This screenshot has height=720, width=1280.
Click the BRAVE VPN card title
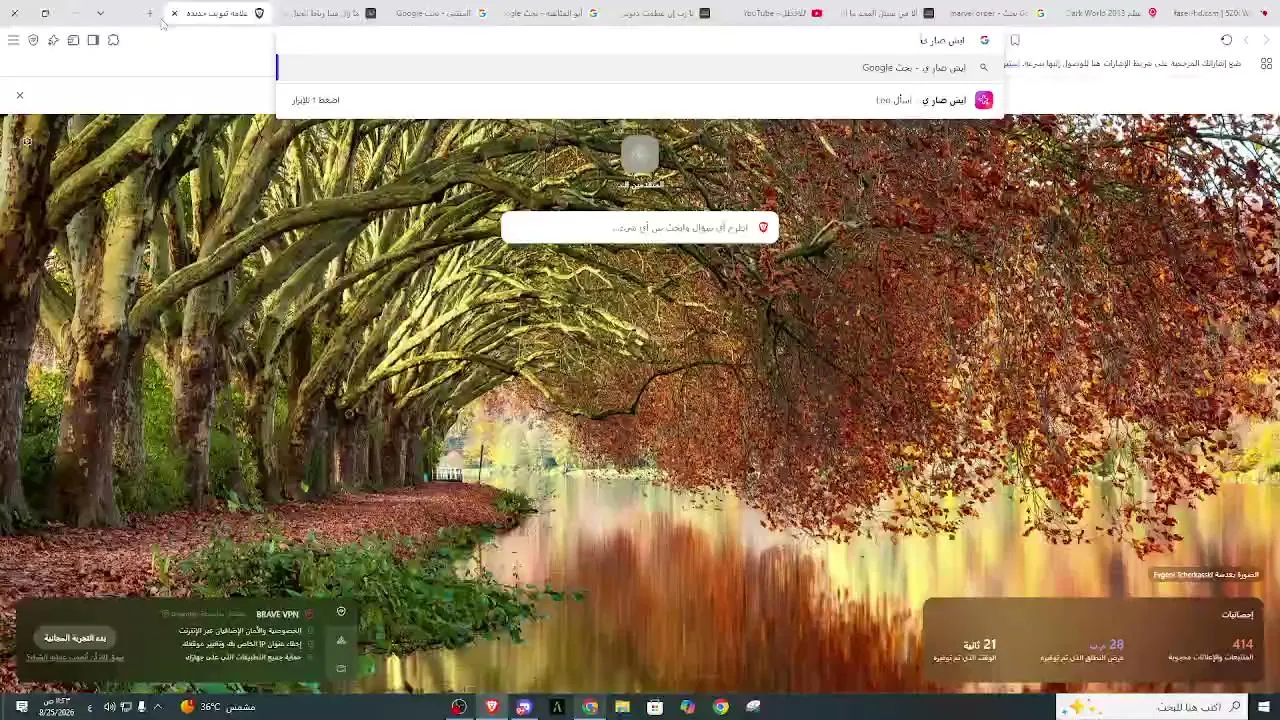pyautogui.click(x=277, y=614)
